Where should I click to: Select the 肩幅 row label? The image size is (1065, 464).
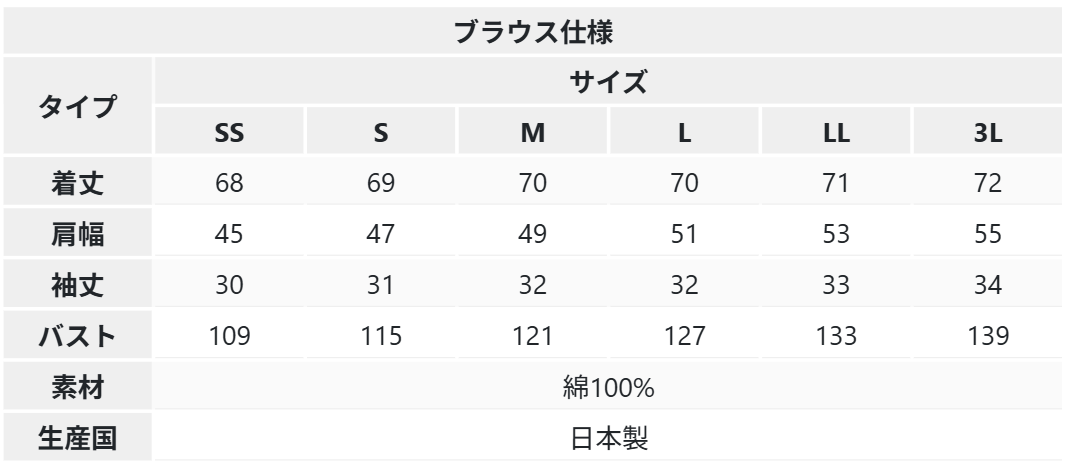click(x=77, y=234)
